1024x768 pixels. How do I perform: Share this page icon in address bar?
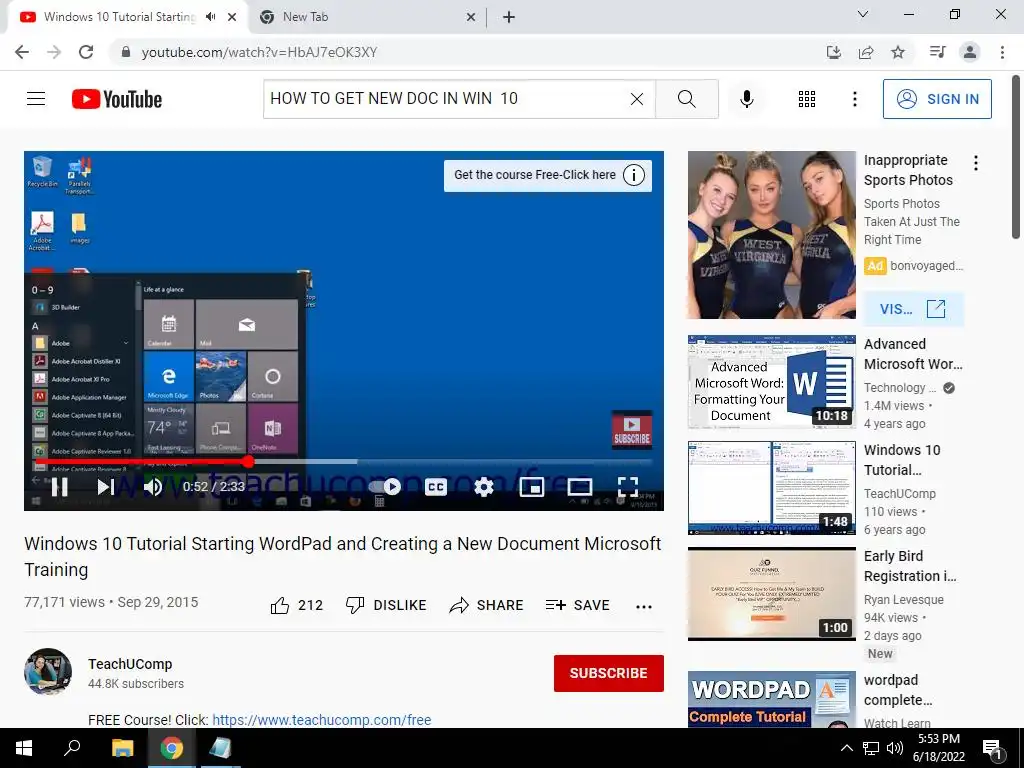pos(866,52)
